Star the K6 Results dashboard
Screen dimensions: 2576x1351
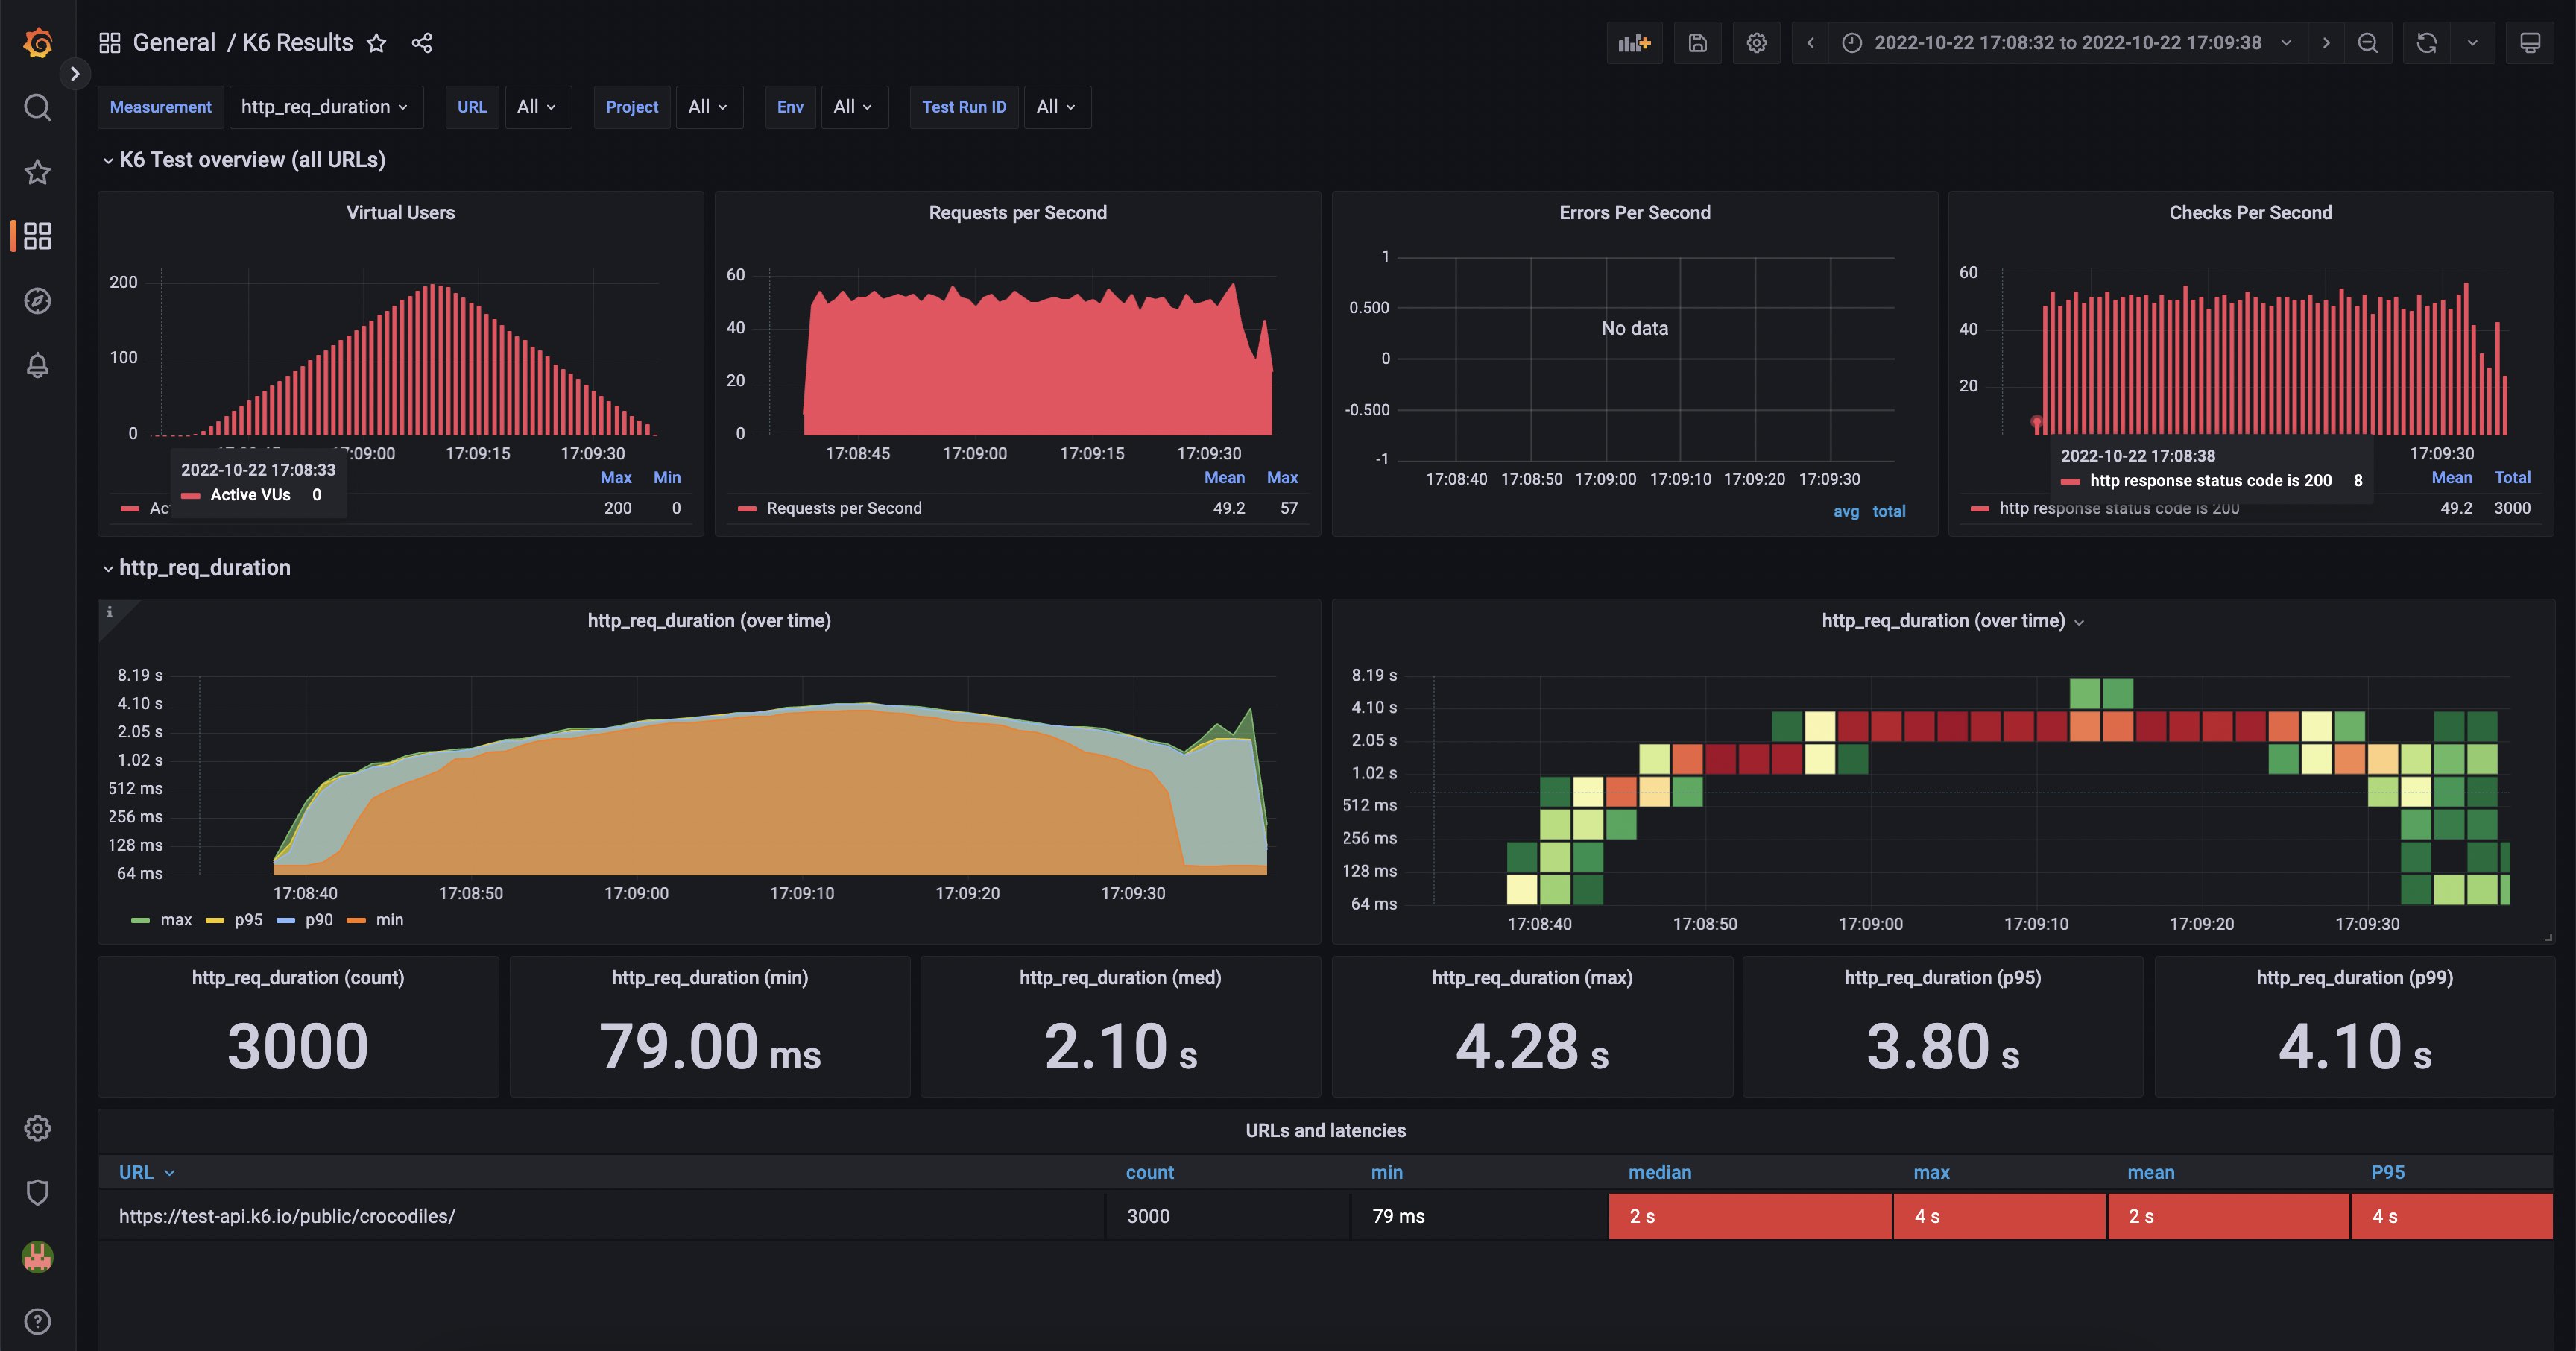pyautogui.click(x=376, y=43)
